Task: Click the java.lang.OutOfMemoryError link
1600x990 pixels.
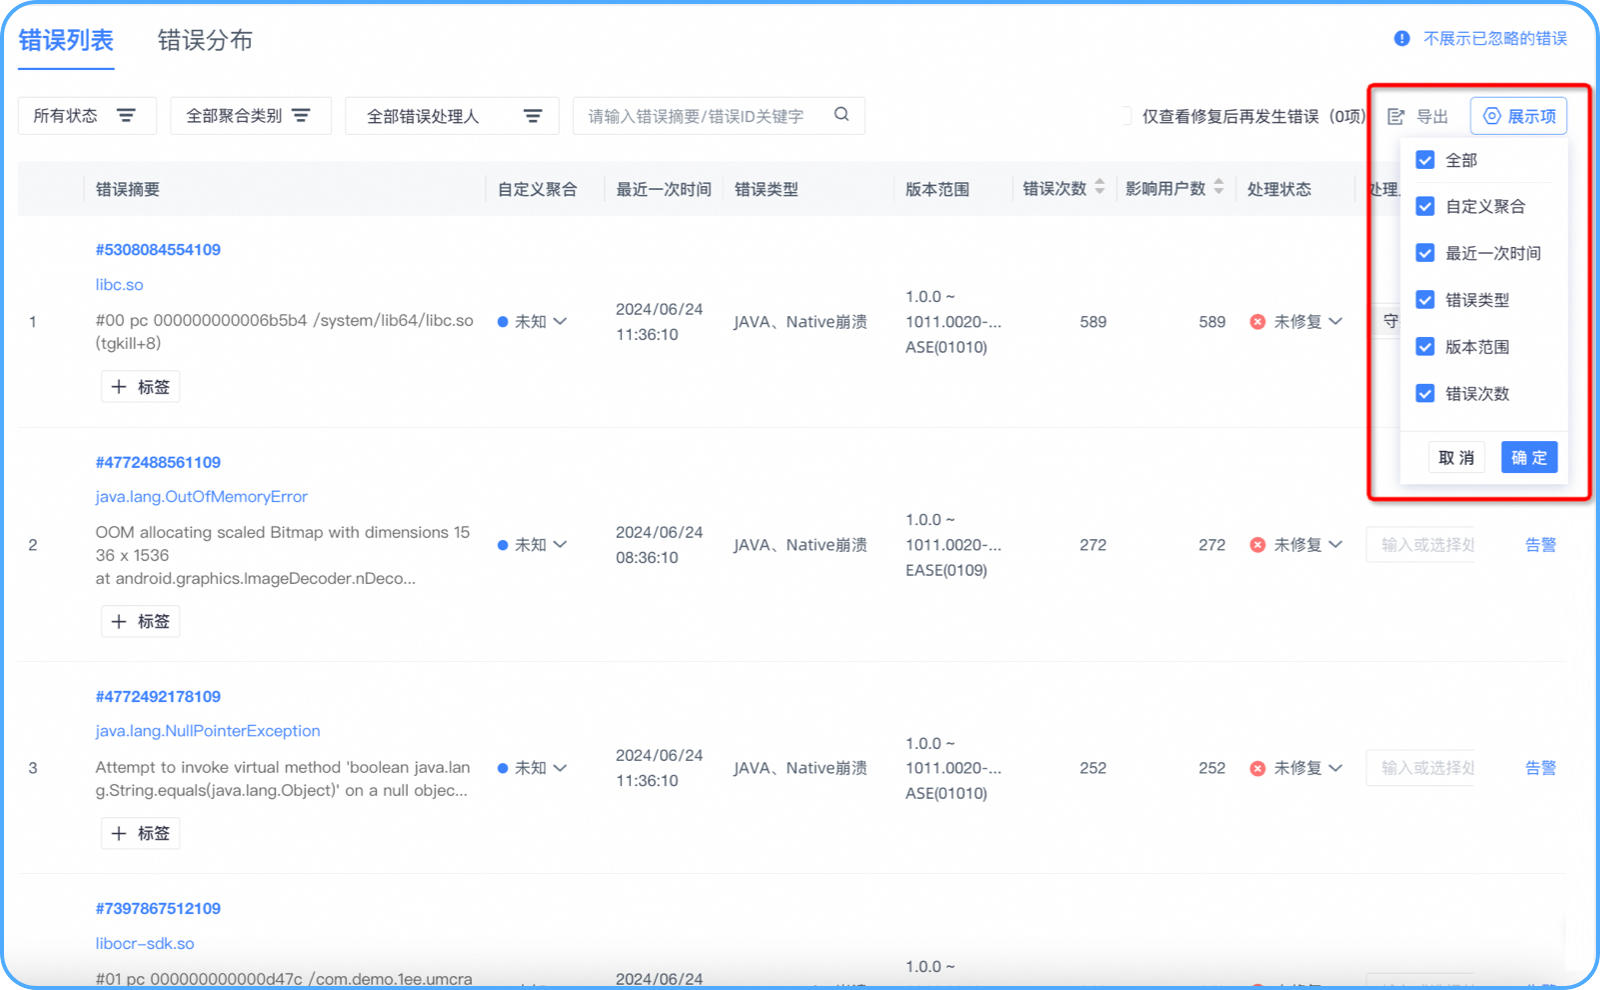Action: pyautogui.click(x=201, y=497)
